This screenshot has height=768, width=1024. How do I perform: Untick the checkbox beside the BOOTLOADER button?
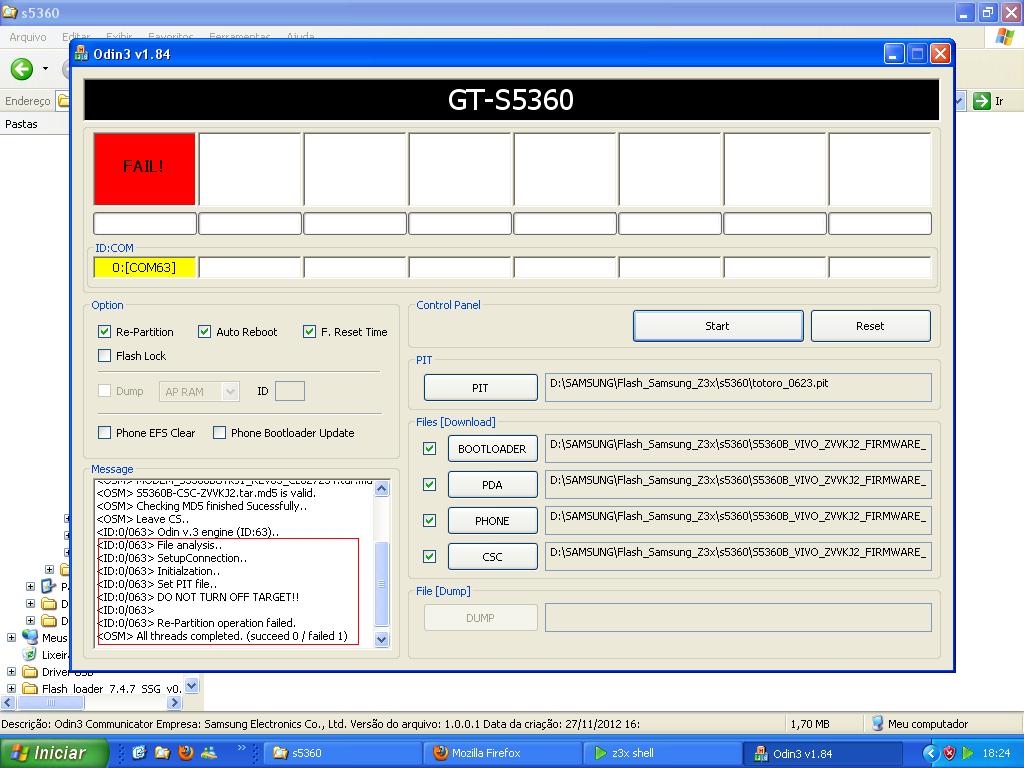430,449
